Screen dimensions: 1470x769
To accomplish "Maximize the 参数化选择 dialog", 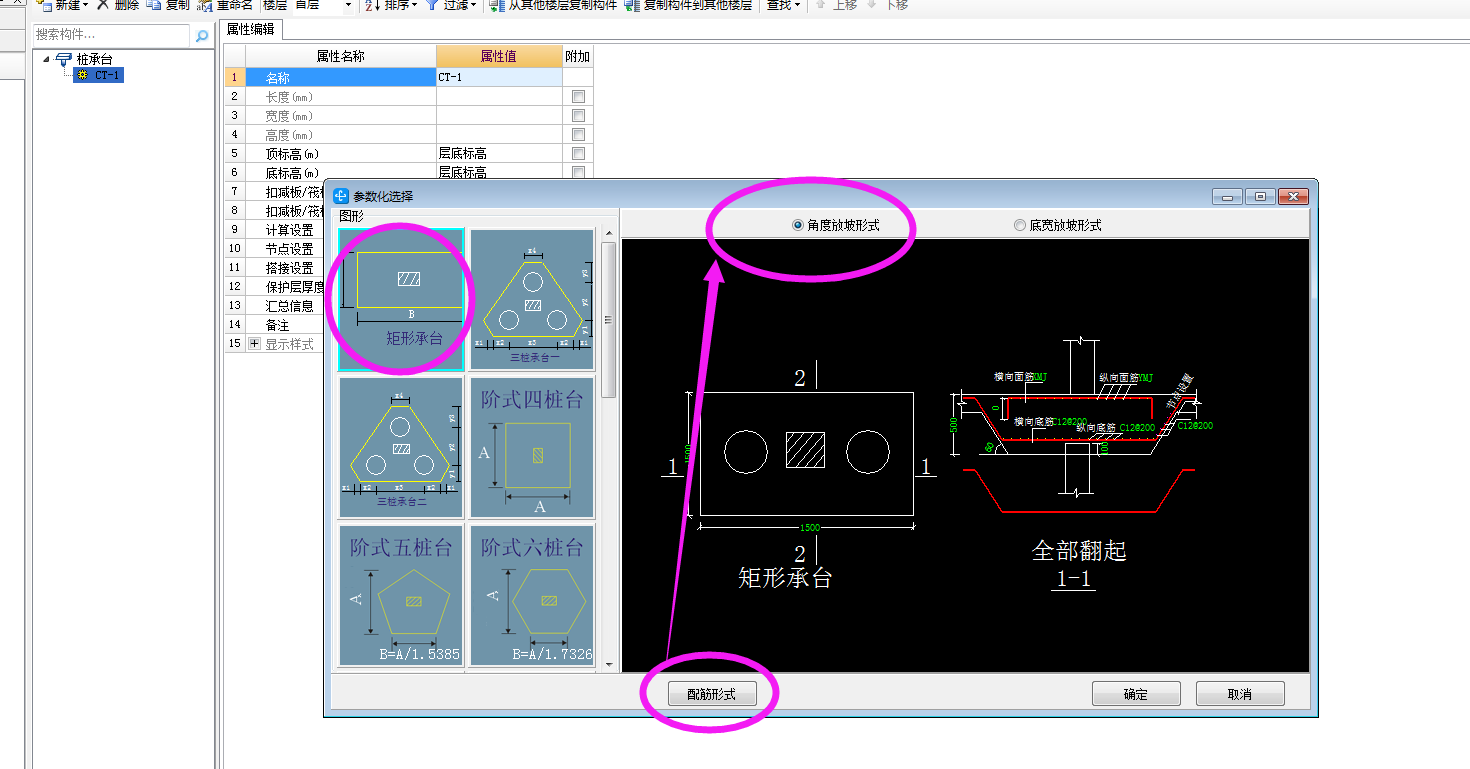I will 1260,196.
